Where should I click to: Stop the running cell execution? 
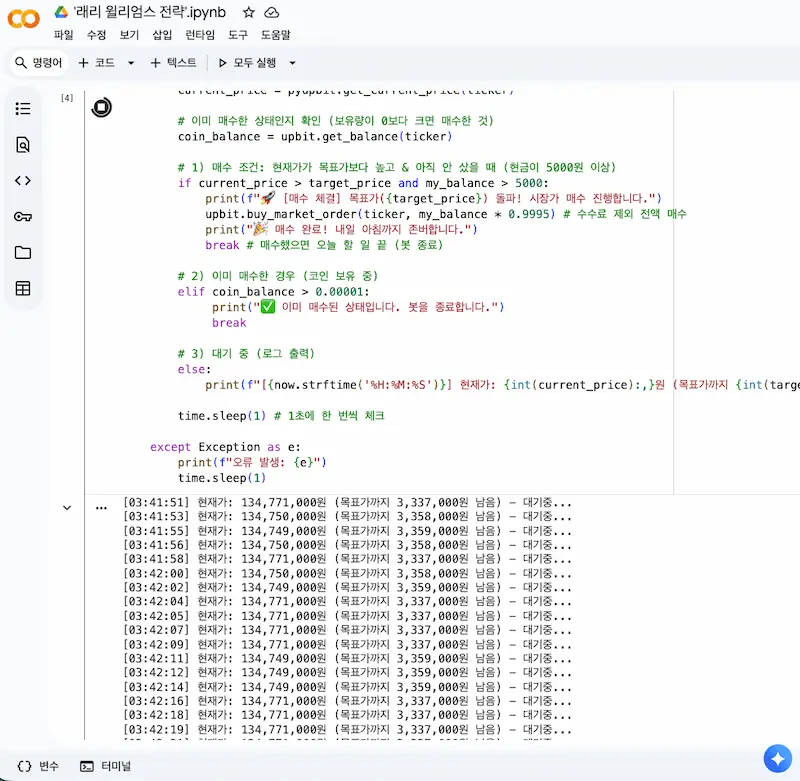[x=102, y=107]
